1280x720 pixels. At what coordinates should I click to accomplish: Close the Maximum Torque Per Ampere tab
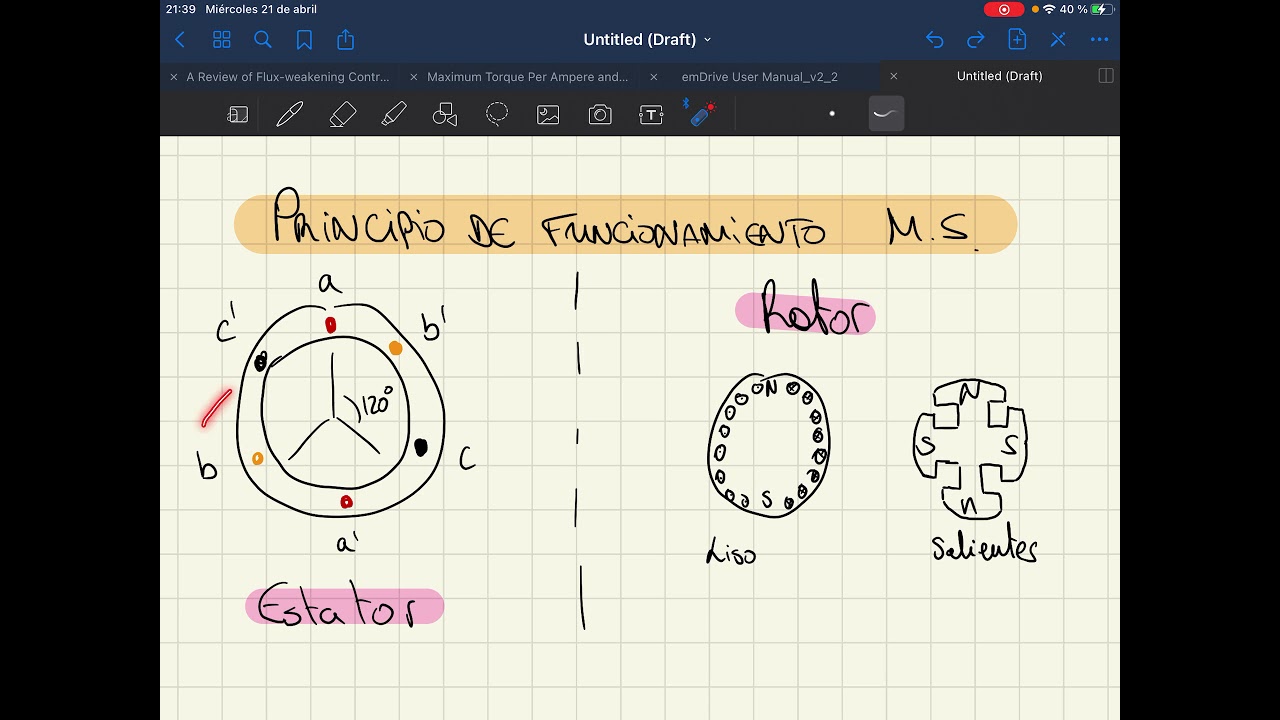[414, 76]
